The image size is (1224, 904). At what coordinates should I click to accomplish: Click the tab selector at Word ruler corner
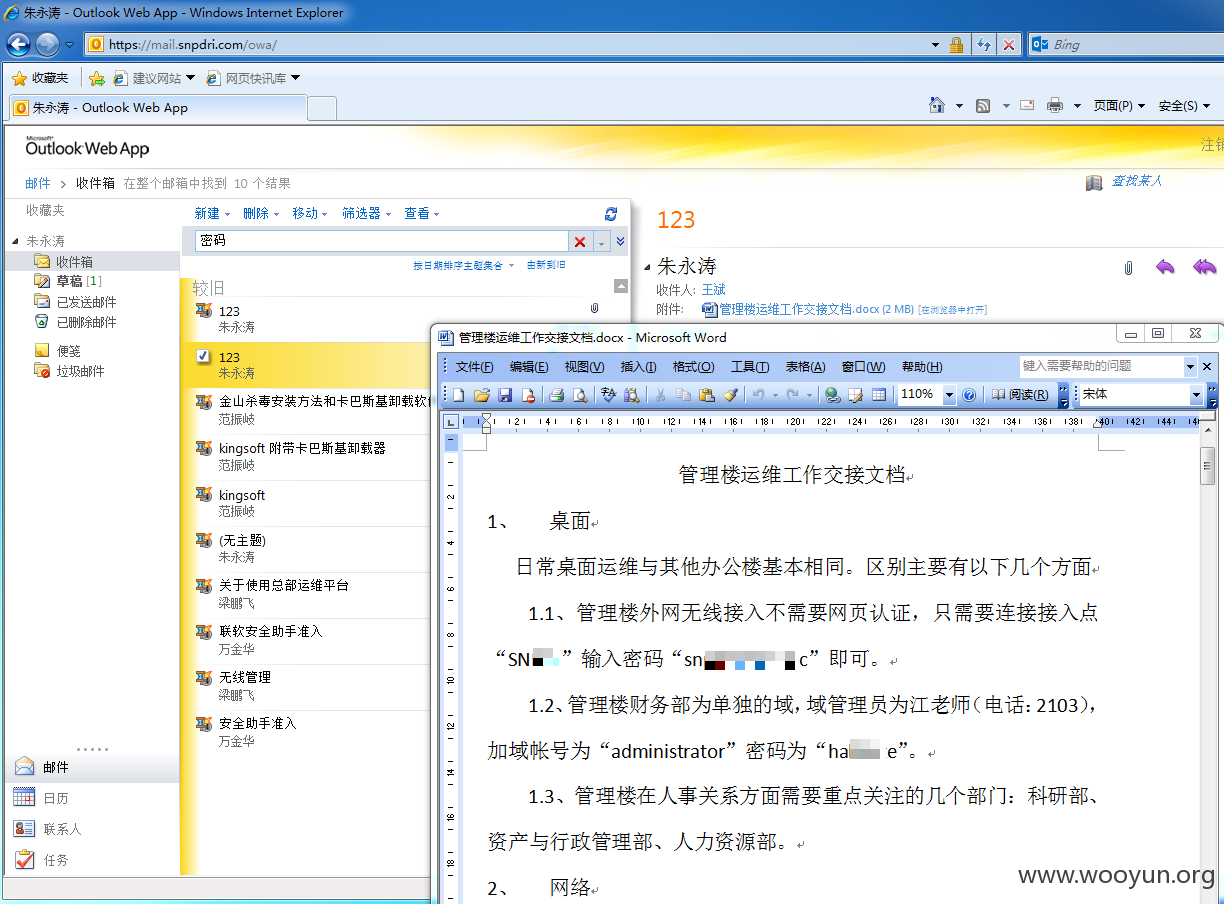click(x=450, y=422)
